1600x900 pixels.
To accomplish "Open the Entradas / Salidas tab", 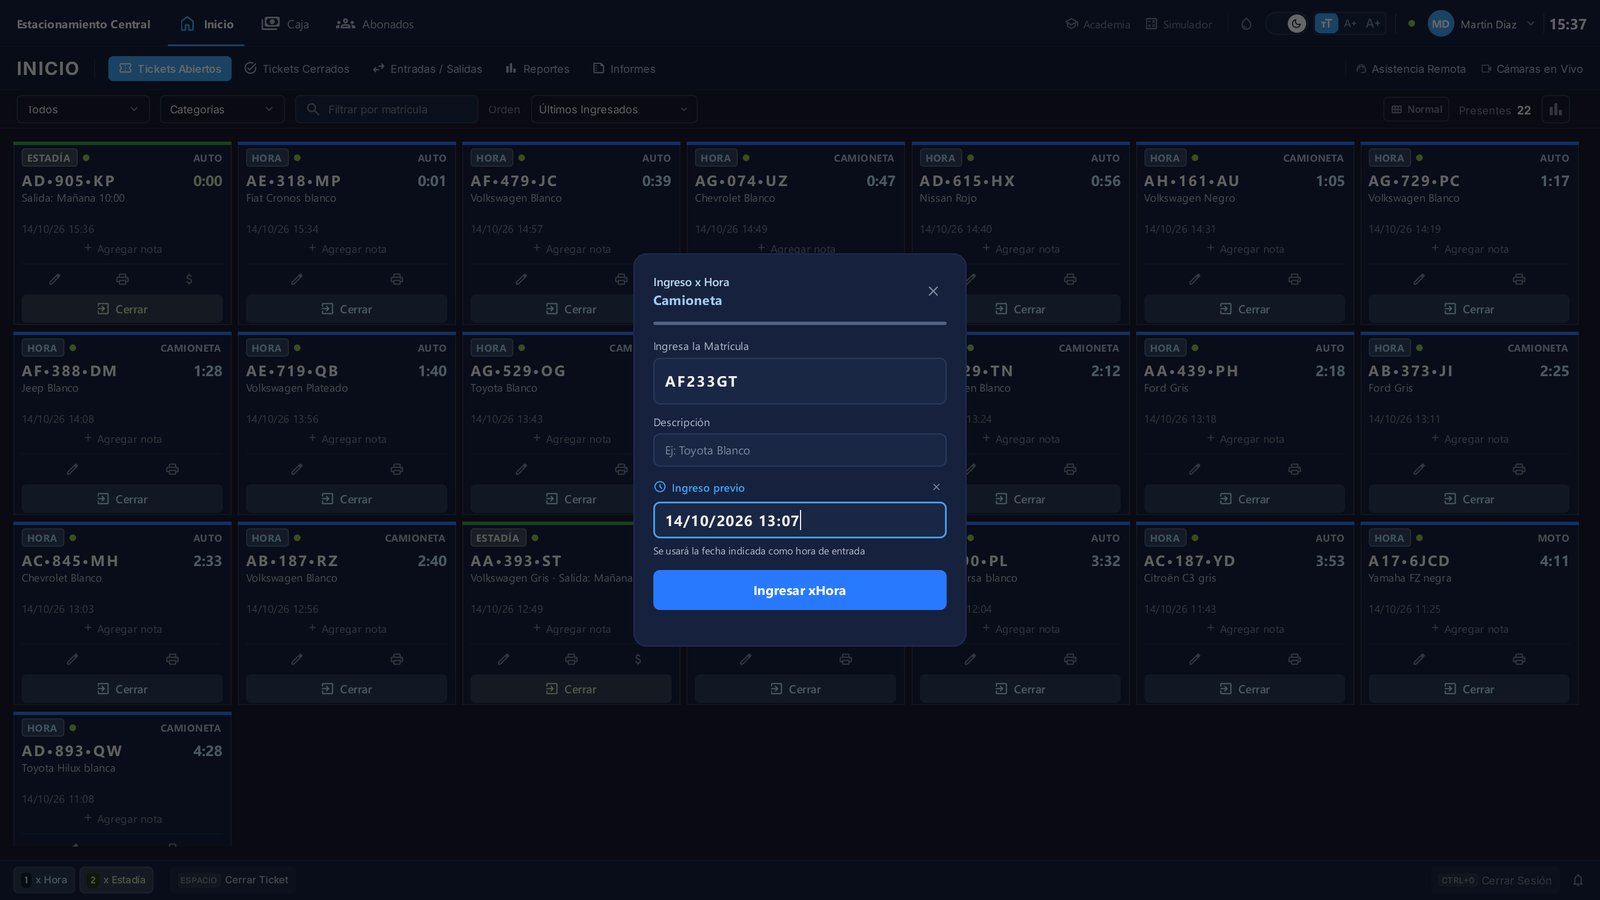I will pyautogui.click(x=427, y=69).
